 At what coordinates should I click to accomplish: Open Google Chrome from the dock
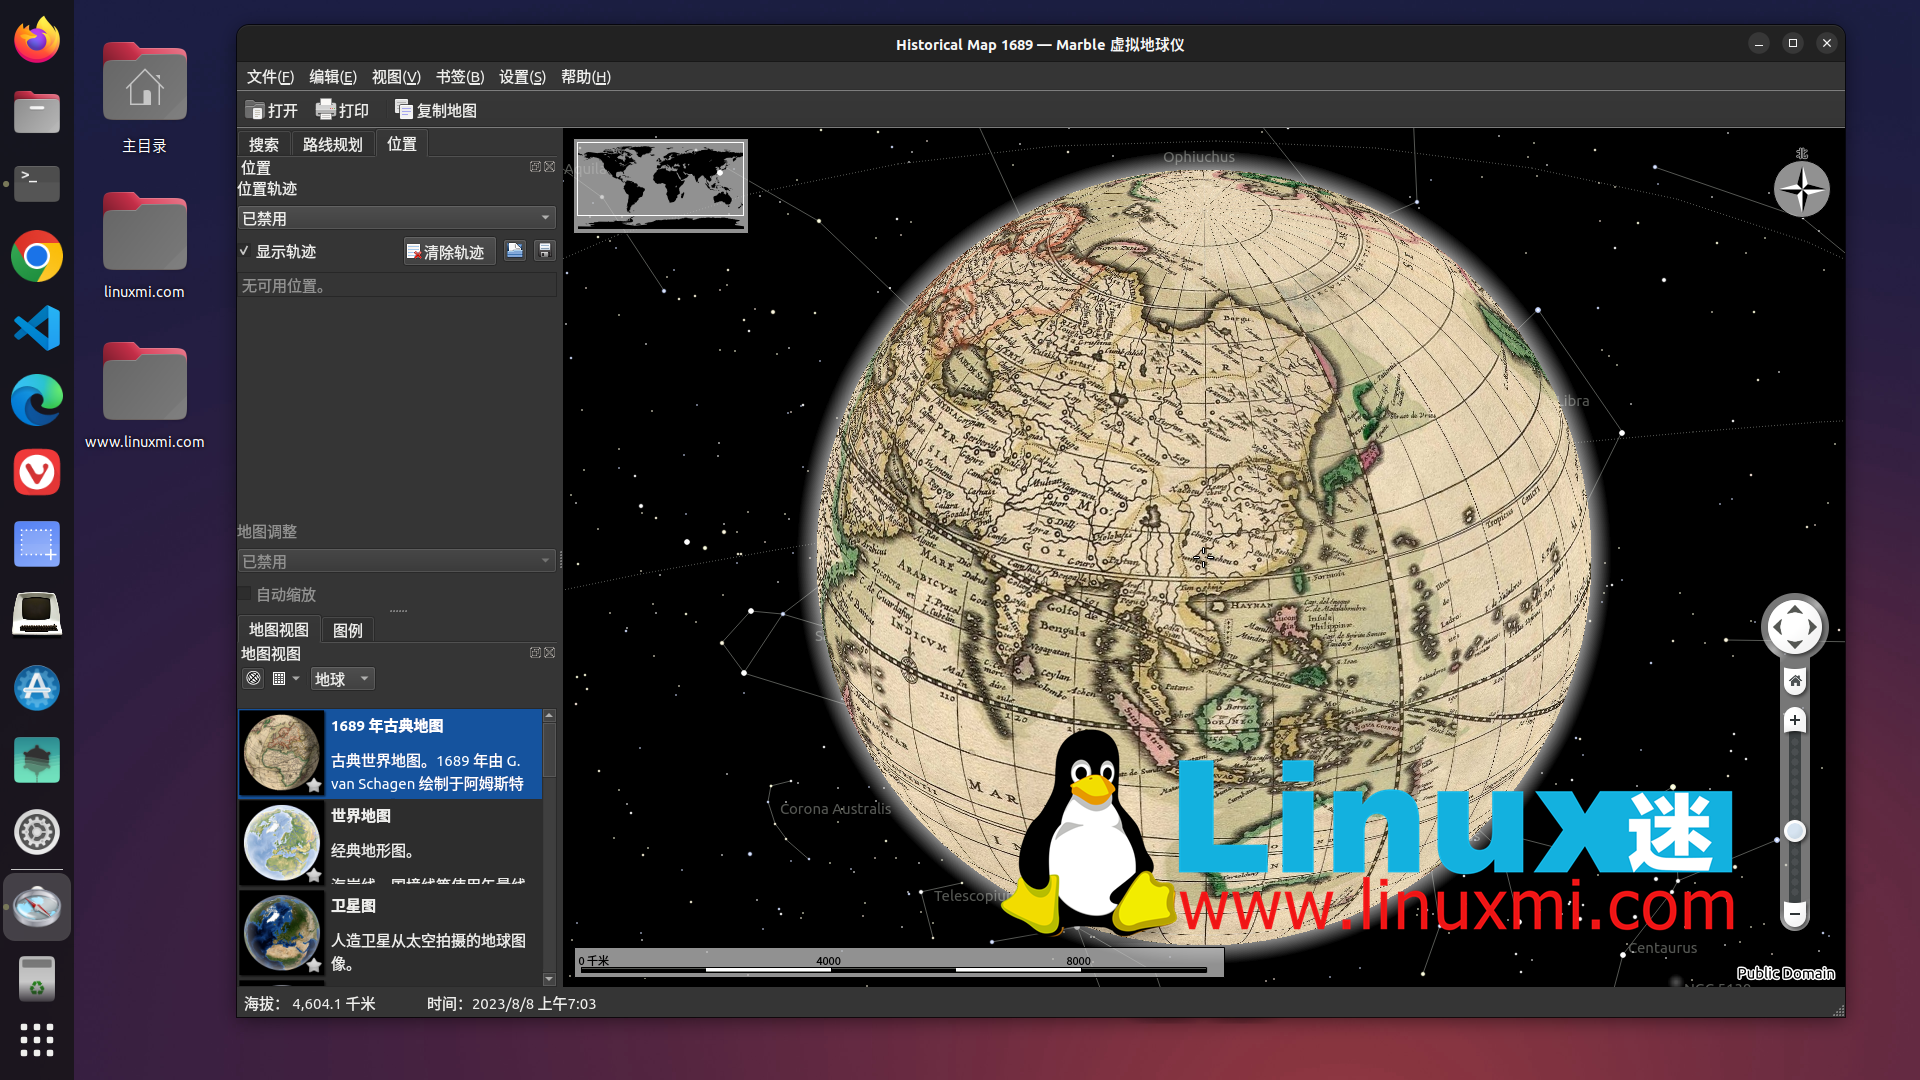(37, 257)
